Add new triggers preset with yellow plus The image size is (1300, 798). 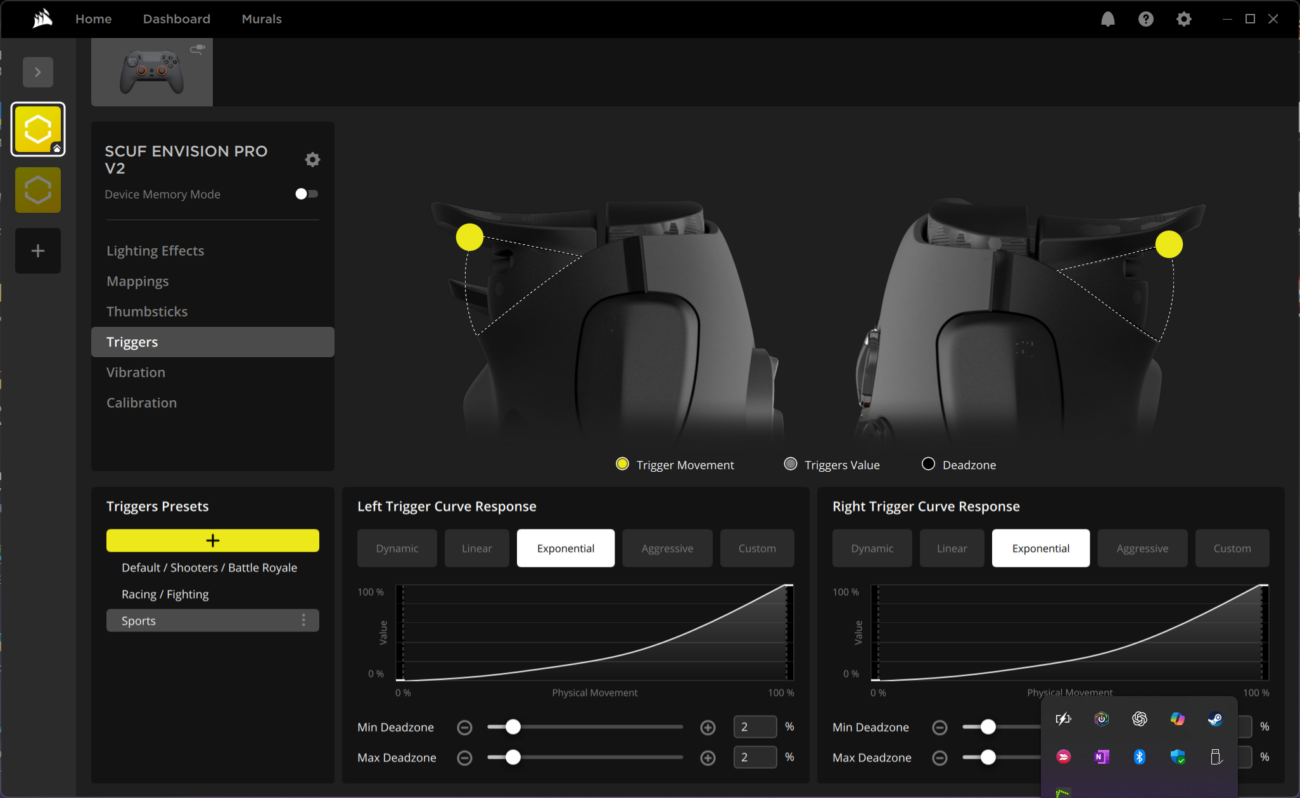tap(213, 540)
